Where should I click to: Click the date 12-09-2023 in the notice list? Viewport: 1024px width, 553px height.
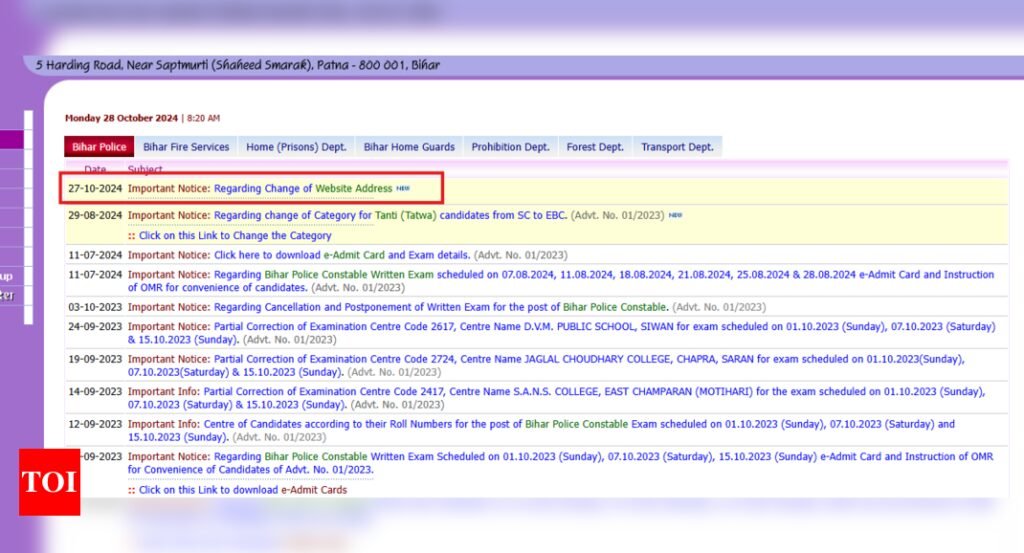click(95, 424)
